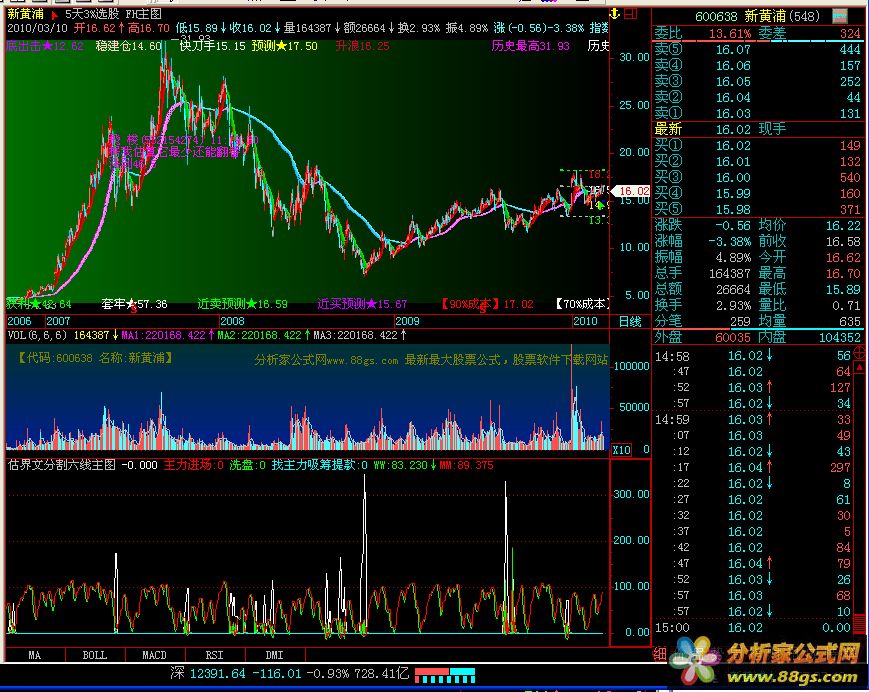
Task: Click the 历史最高31.93 label on chart
Action: coord(530,46)
